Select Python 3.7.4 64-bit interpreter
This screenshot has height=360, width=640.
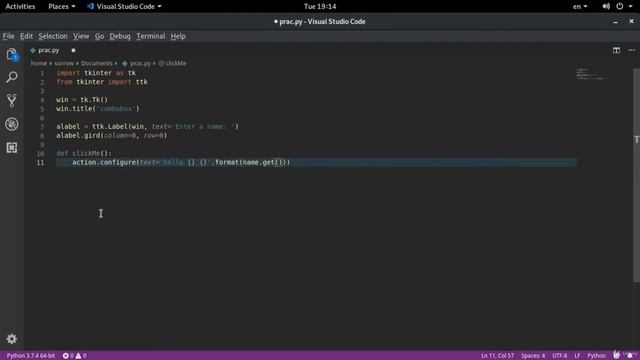pos(31,356)
